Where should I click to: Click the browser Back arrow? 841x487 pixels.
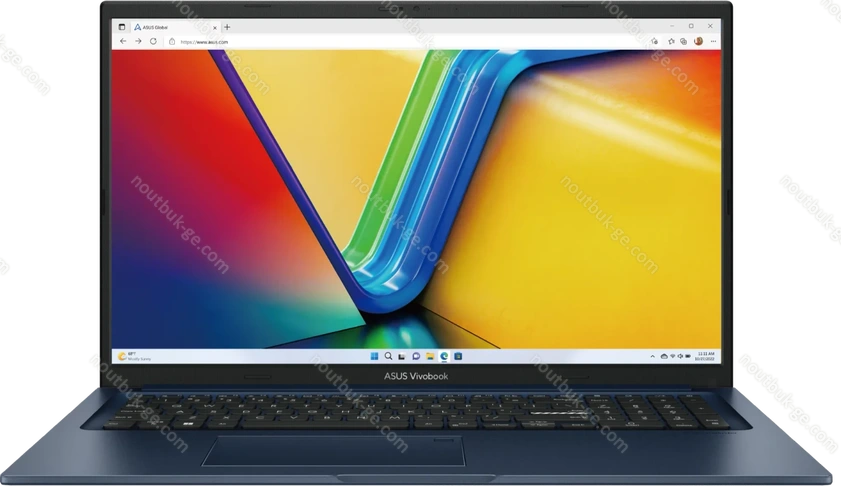coord(123,41)
